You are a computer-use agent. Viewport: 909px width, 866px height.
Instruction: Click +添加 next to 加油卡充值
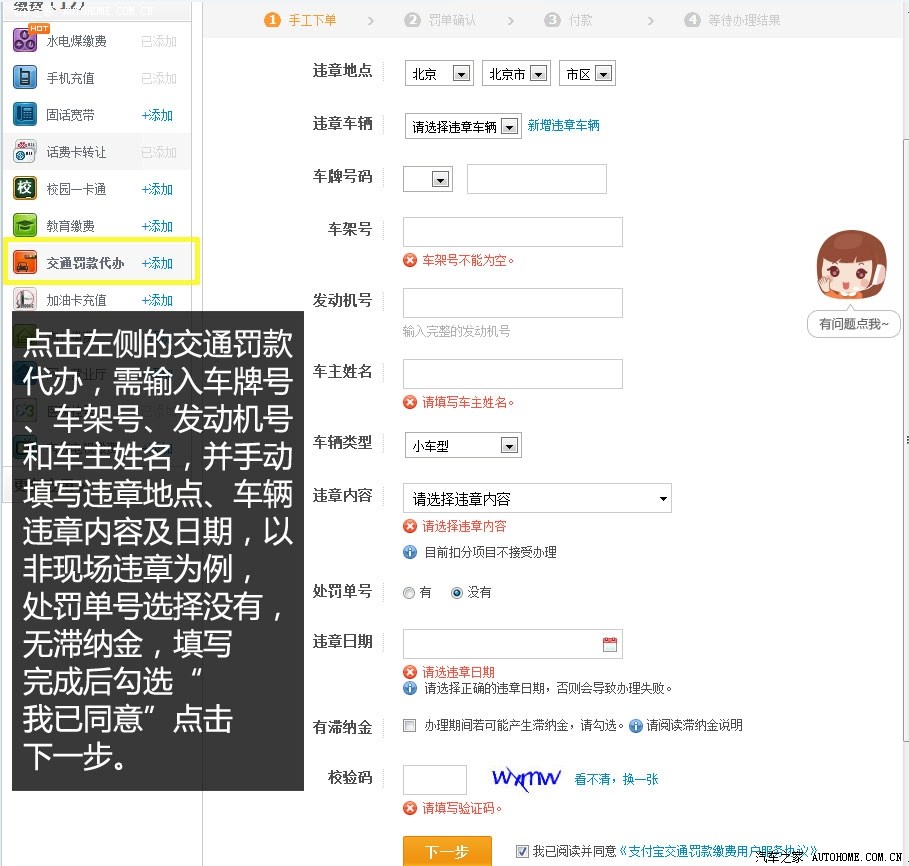point(157,300)
